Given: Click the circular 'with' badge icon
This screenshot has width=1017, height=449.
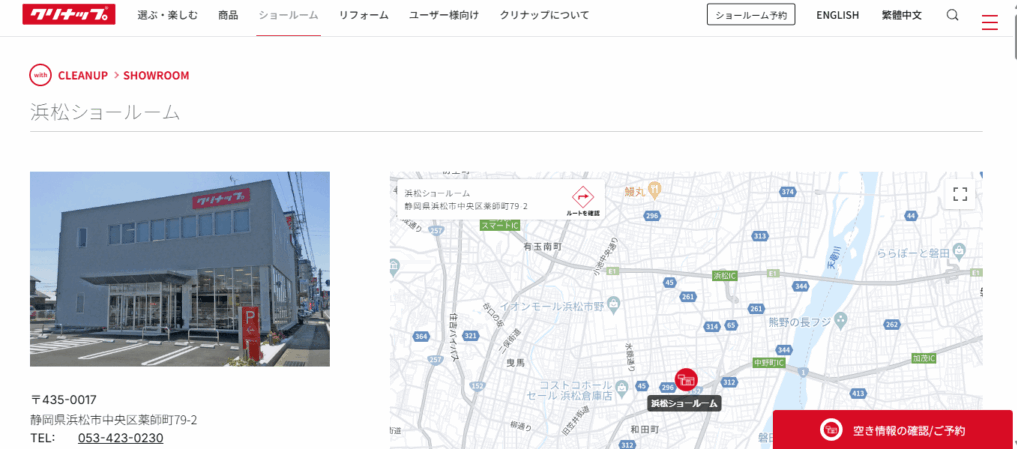Looking at the screenshot, I should pyautogui.click(x=40, y=75).
